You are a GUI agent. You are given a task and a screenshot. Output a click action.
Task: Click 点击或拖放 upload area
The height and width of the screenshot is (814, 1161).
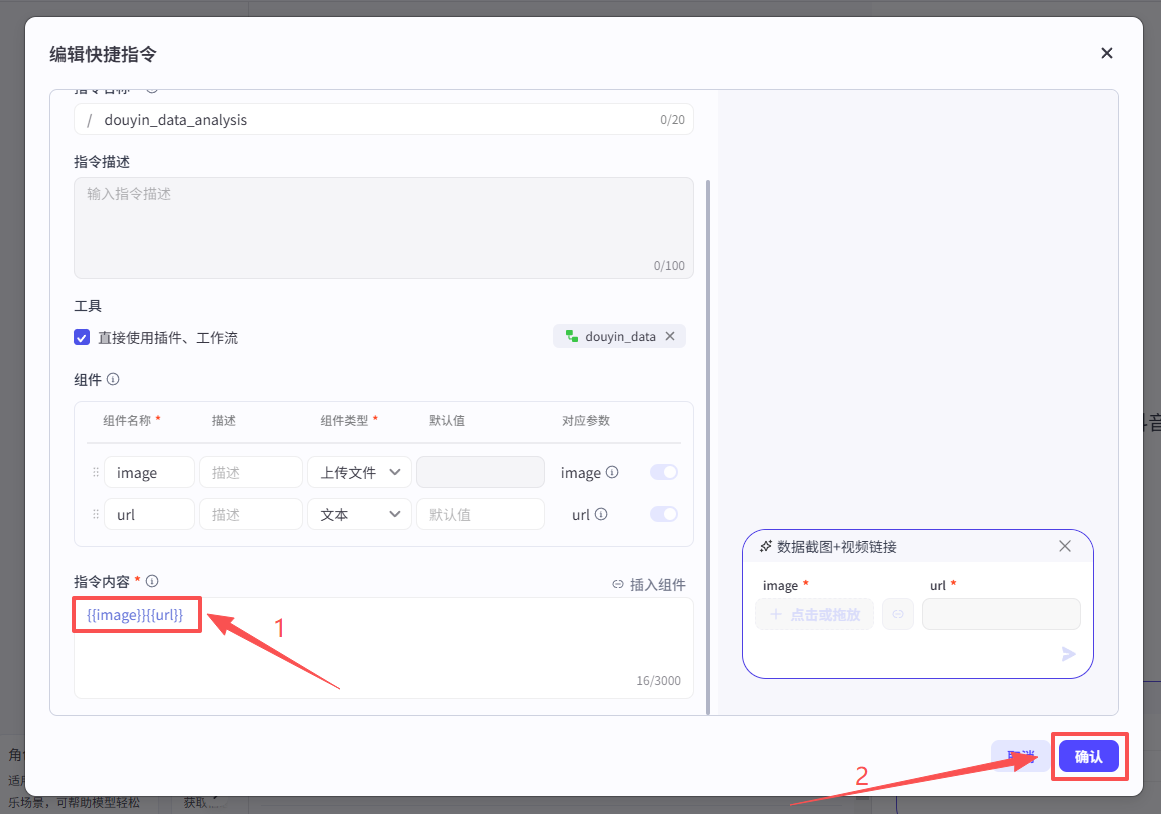[814, 614]
